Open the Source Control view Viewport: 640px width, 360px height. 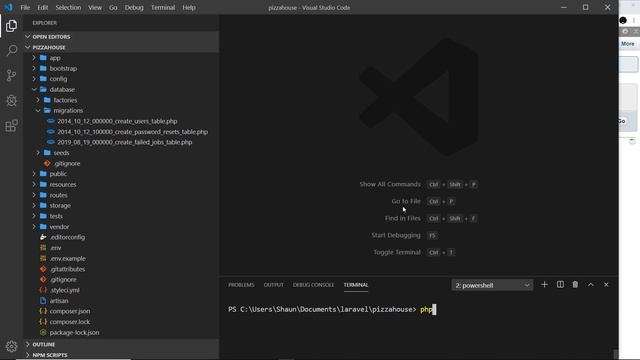point(11,76)
